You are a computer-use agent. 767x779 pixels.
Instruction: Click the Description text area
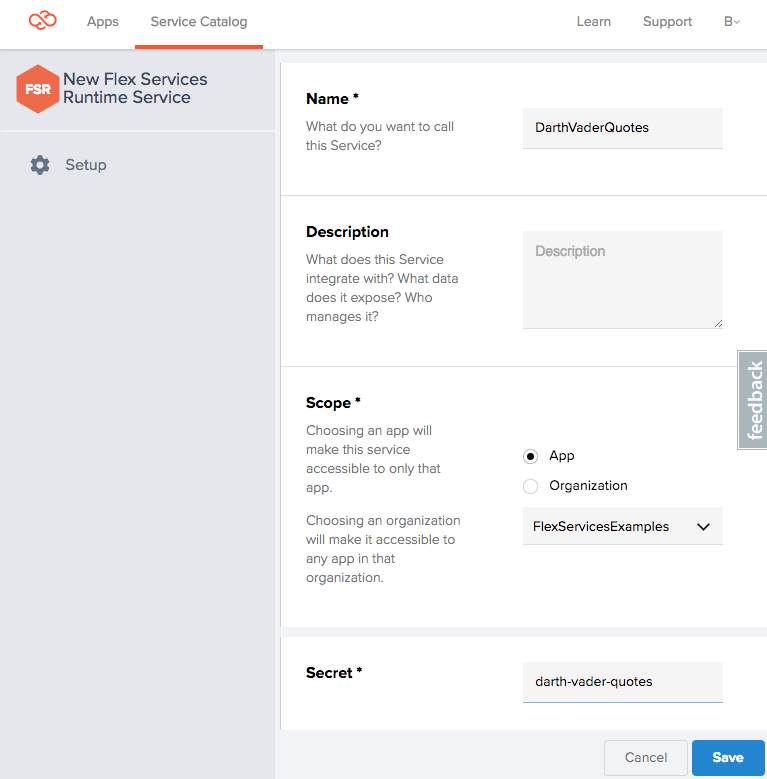622,280
